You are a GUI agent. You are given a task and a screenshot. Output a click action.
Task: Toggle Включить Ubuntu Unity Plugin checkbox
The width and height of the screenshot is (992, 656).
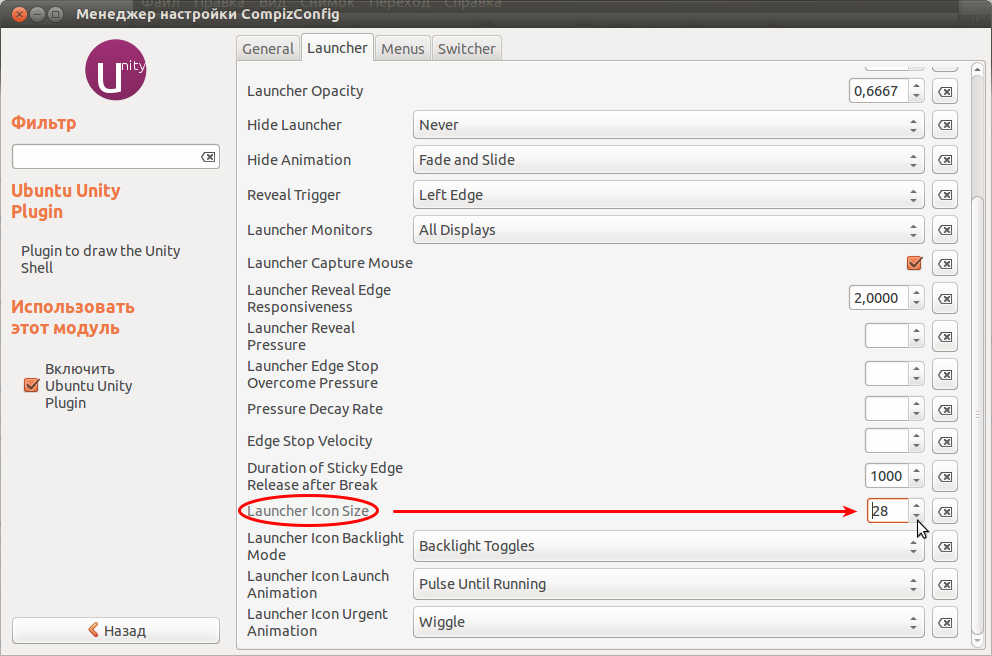(31, 385)
